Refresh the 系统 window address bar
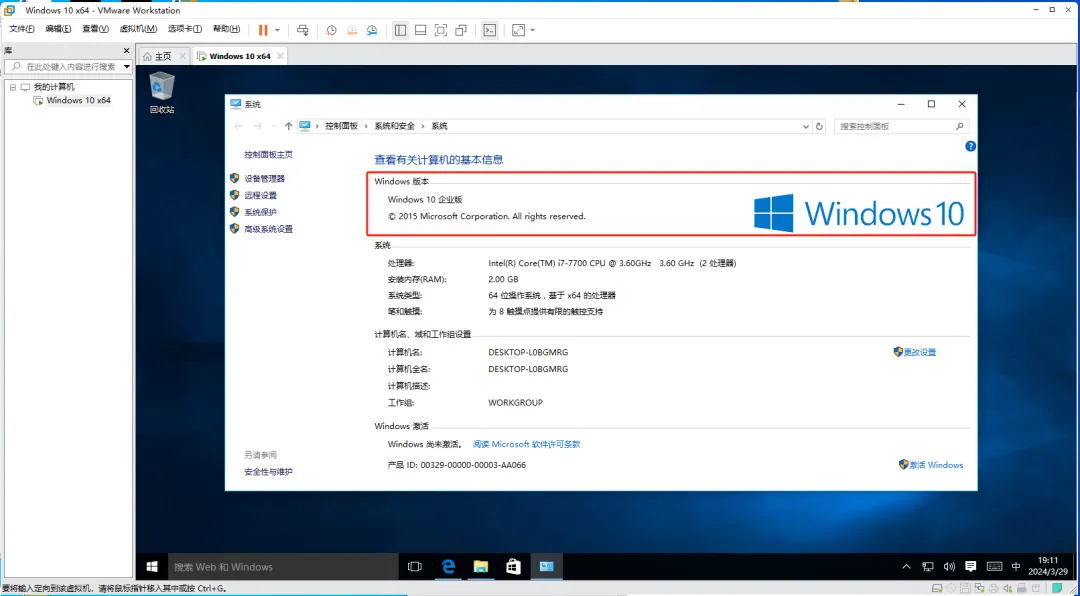The height and width of the screenshot is (596, 1080). tap(819, 127)
